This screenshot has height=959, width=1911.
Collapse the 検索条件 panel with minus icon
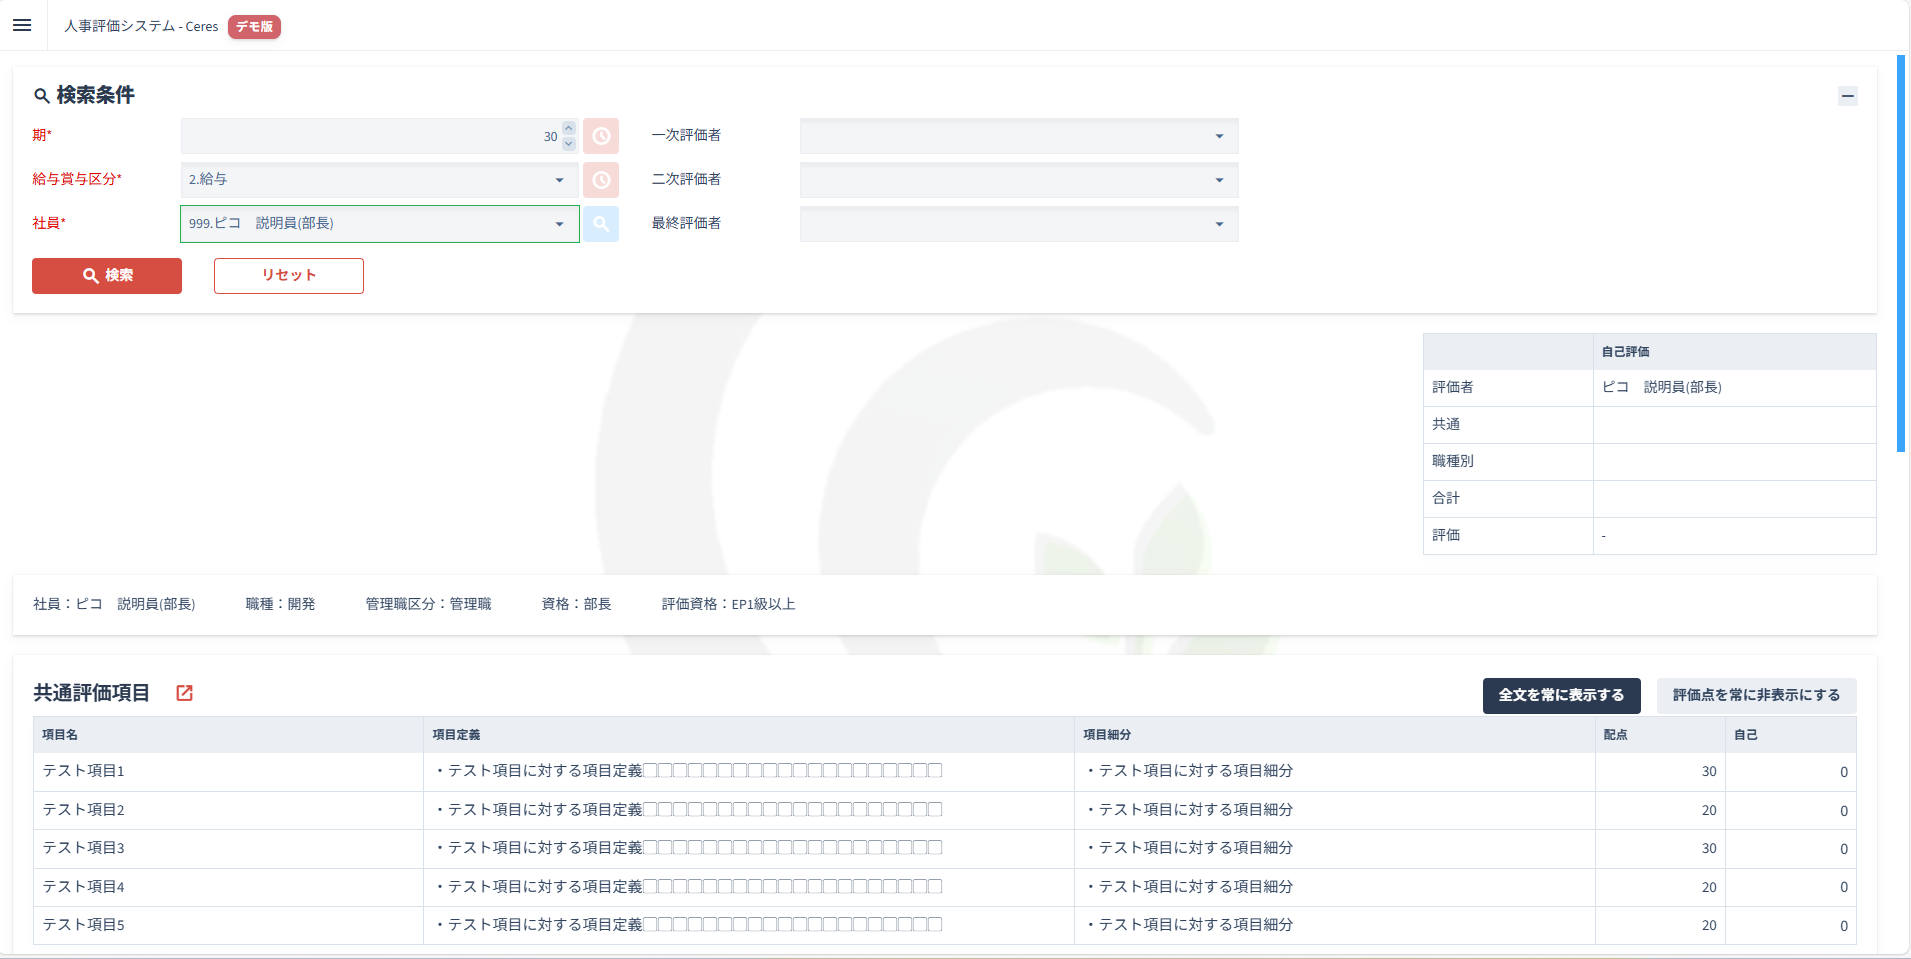(1847, 96)
